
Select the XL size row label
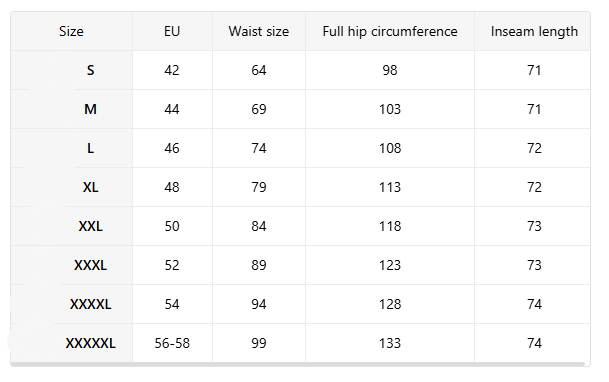pos(90,188)
